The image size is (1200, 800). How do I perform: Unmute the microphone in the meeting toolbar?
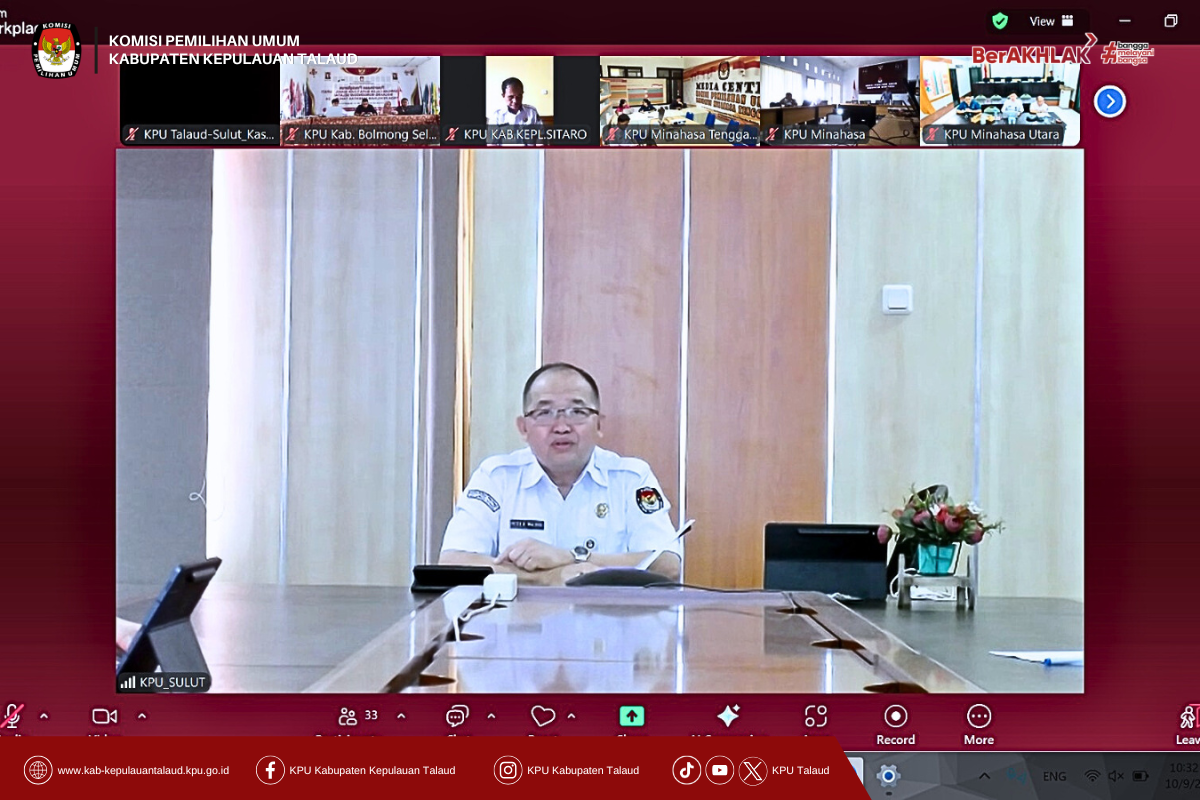tap(12, 717)
